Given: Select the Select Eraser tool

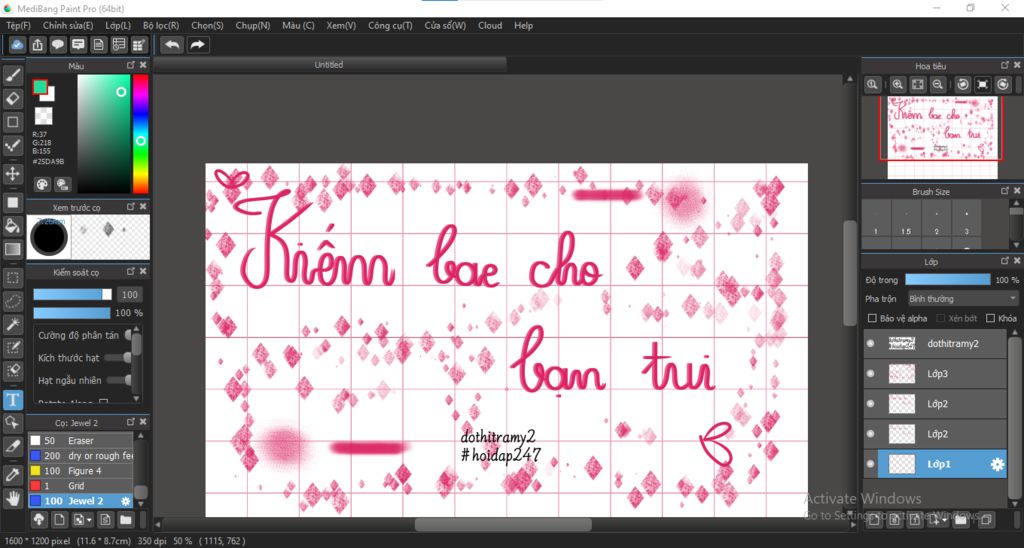Looking at the screenshot, I should click(12, 371).
